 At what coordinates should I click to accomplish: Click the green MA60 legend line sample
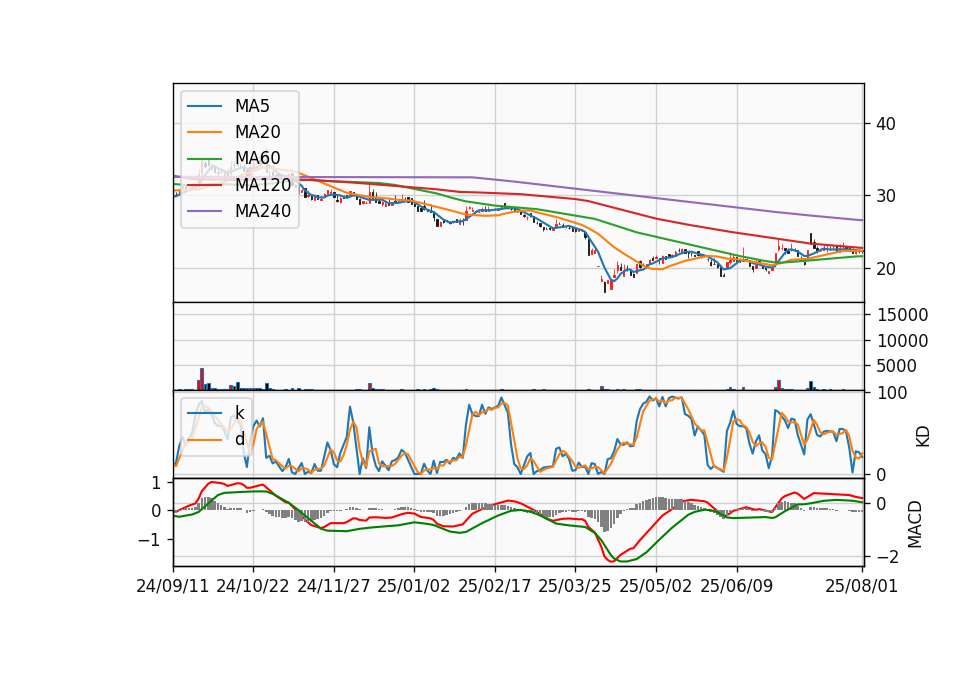pos(204,159)
